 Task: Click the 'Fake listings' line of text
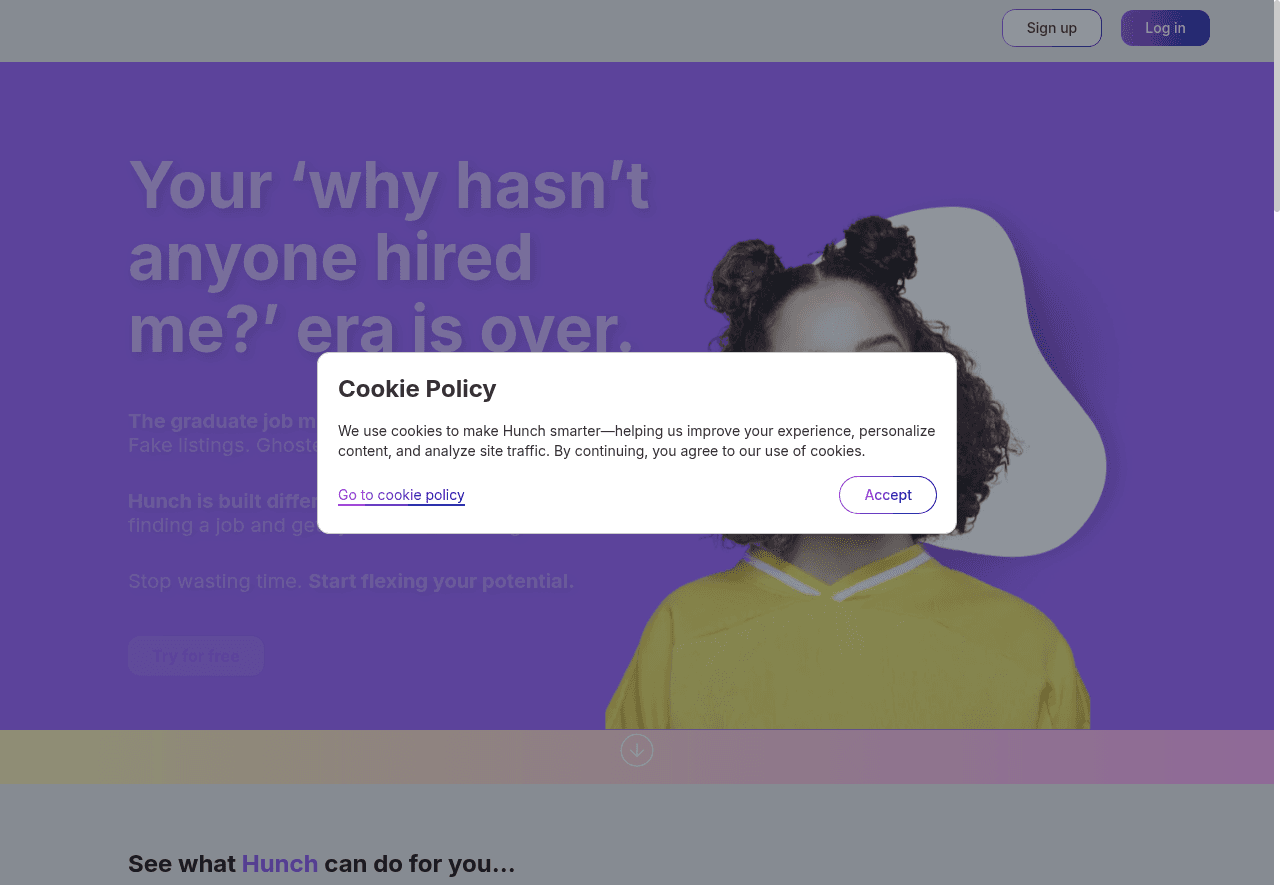[x=222, y=445]
